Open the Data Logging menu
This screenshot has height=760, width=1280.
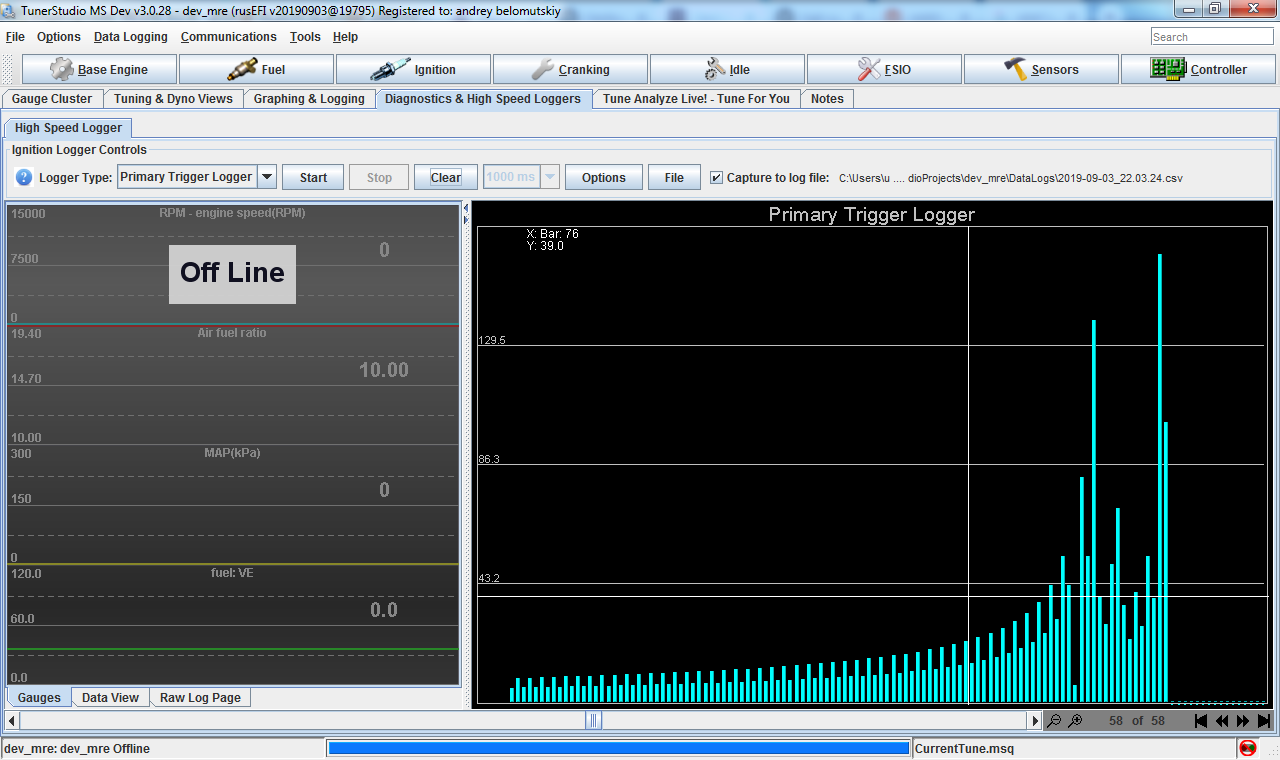[x=131, y=37]
